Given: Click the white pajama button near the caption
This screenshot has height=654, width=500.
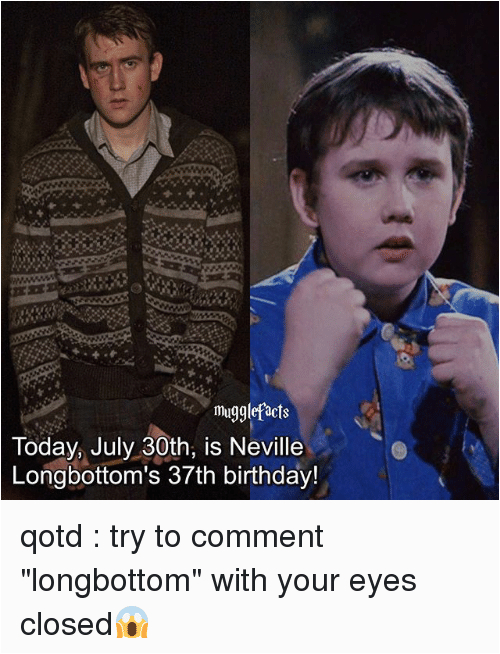Looking at the screenshot, I should pyautogui.click(x=399, y=450).
